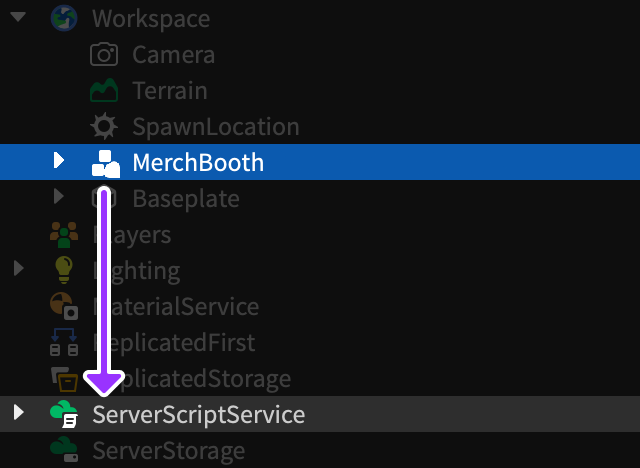Collapse the Workspace tree node
640x468 pixels.
pos(18,18)
